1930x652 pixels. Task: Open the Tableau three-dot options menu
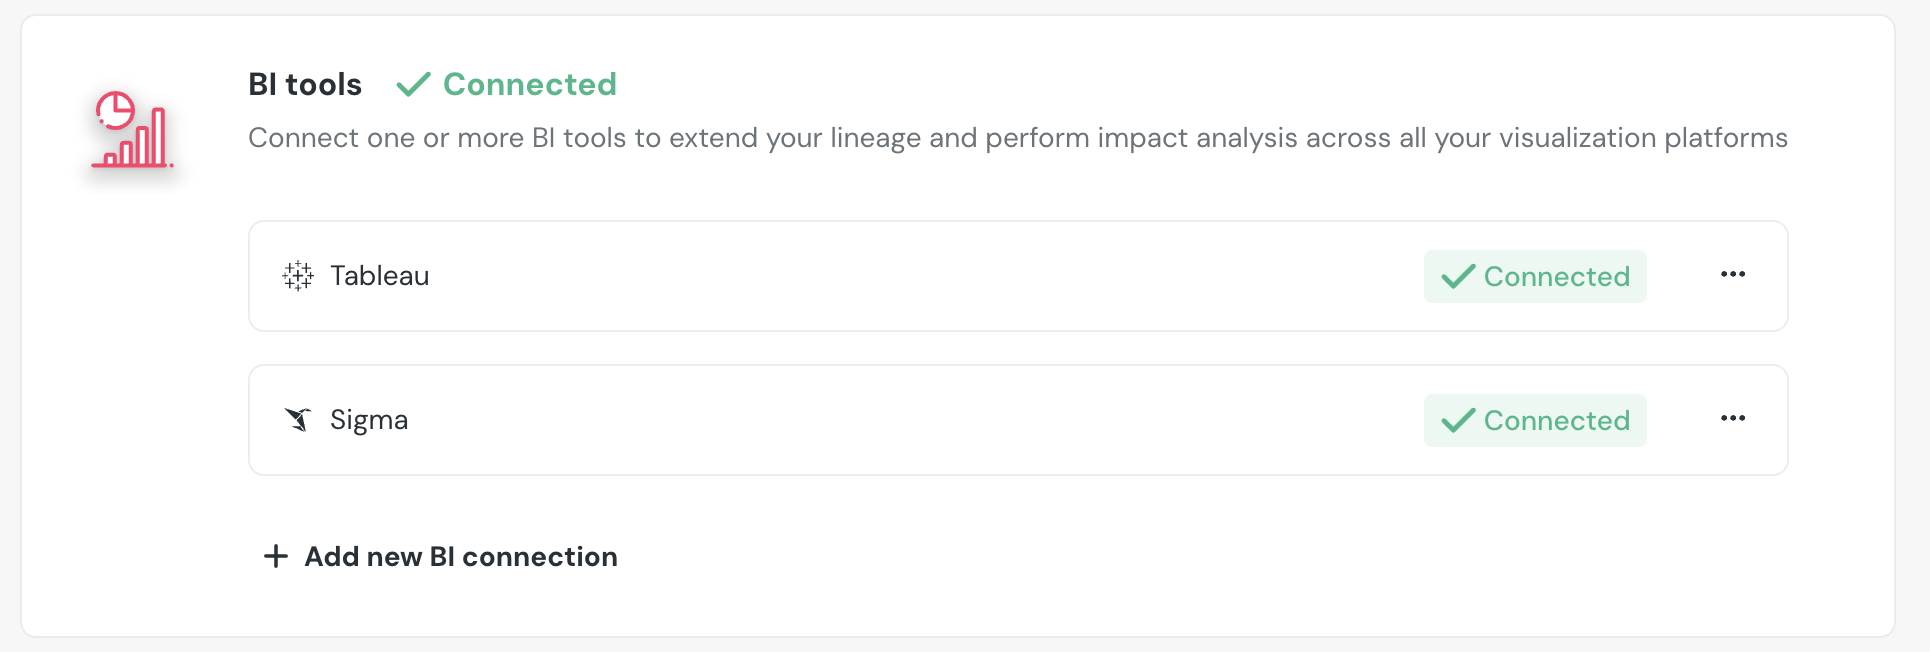pyautogui.click(x=1733, y=275)
